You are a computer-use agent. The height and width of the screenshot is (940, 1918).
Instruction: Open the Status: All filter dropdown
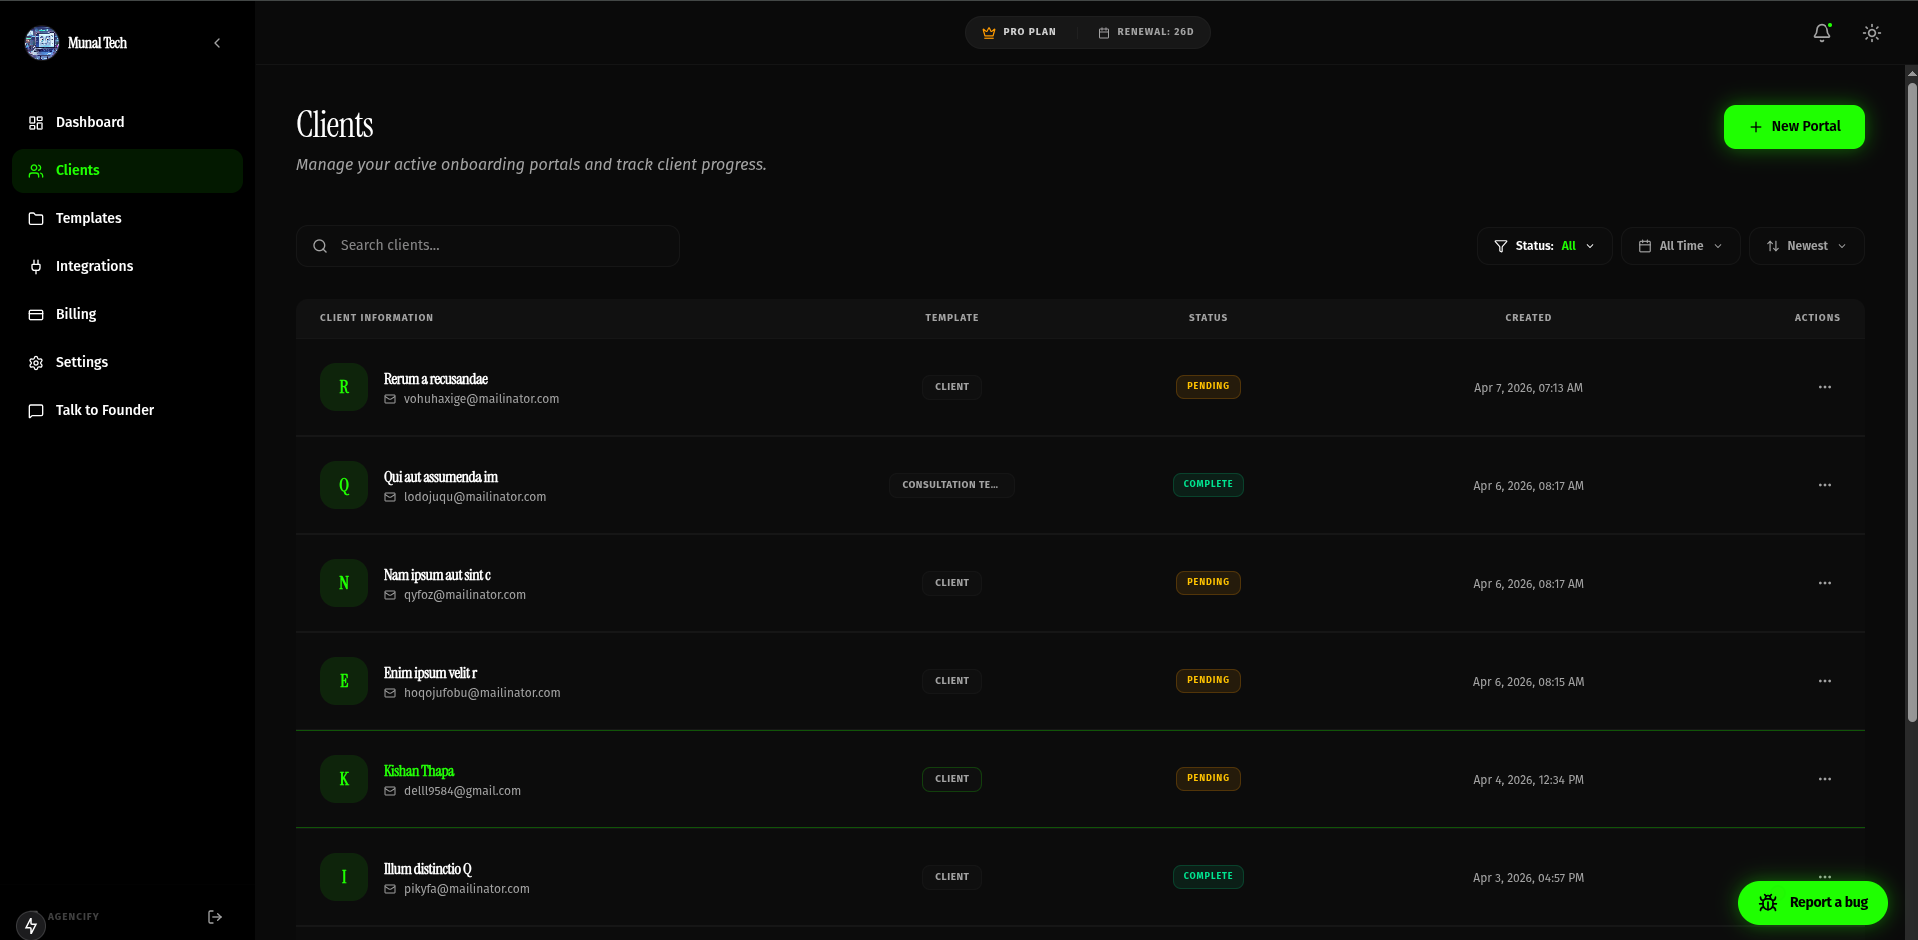click(1543, 245)
